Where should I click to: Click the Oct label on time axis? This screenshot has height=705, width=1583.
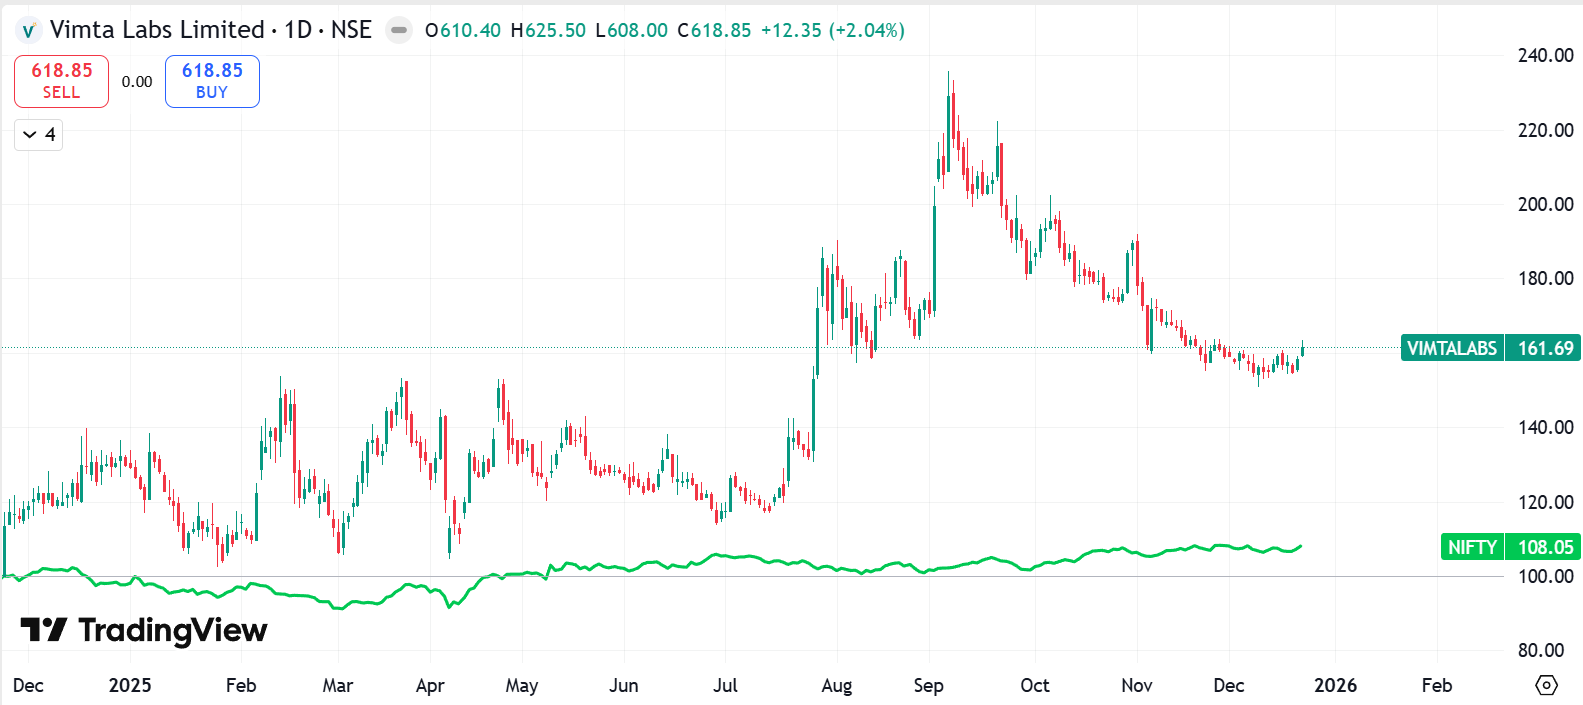click(1035, 685)
